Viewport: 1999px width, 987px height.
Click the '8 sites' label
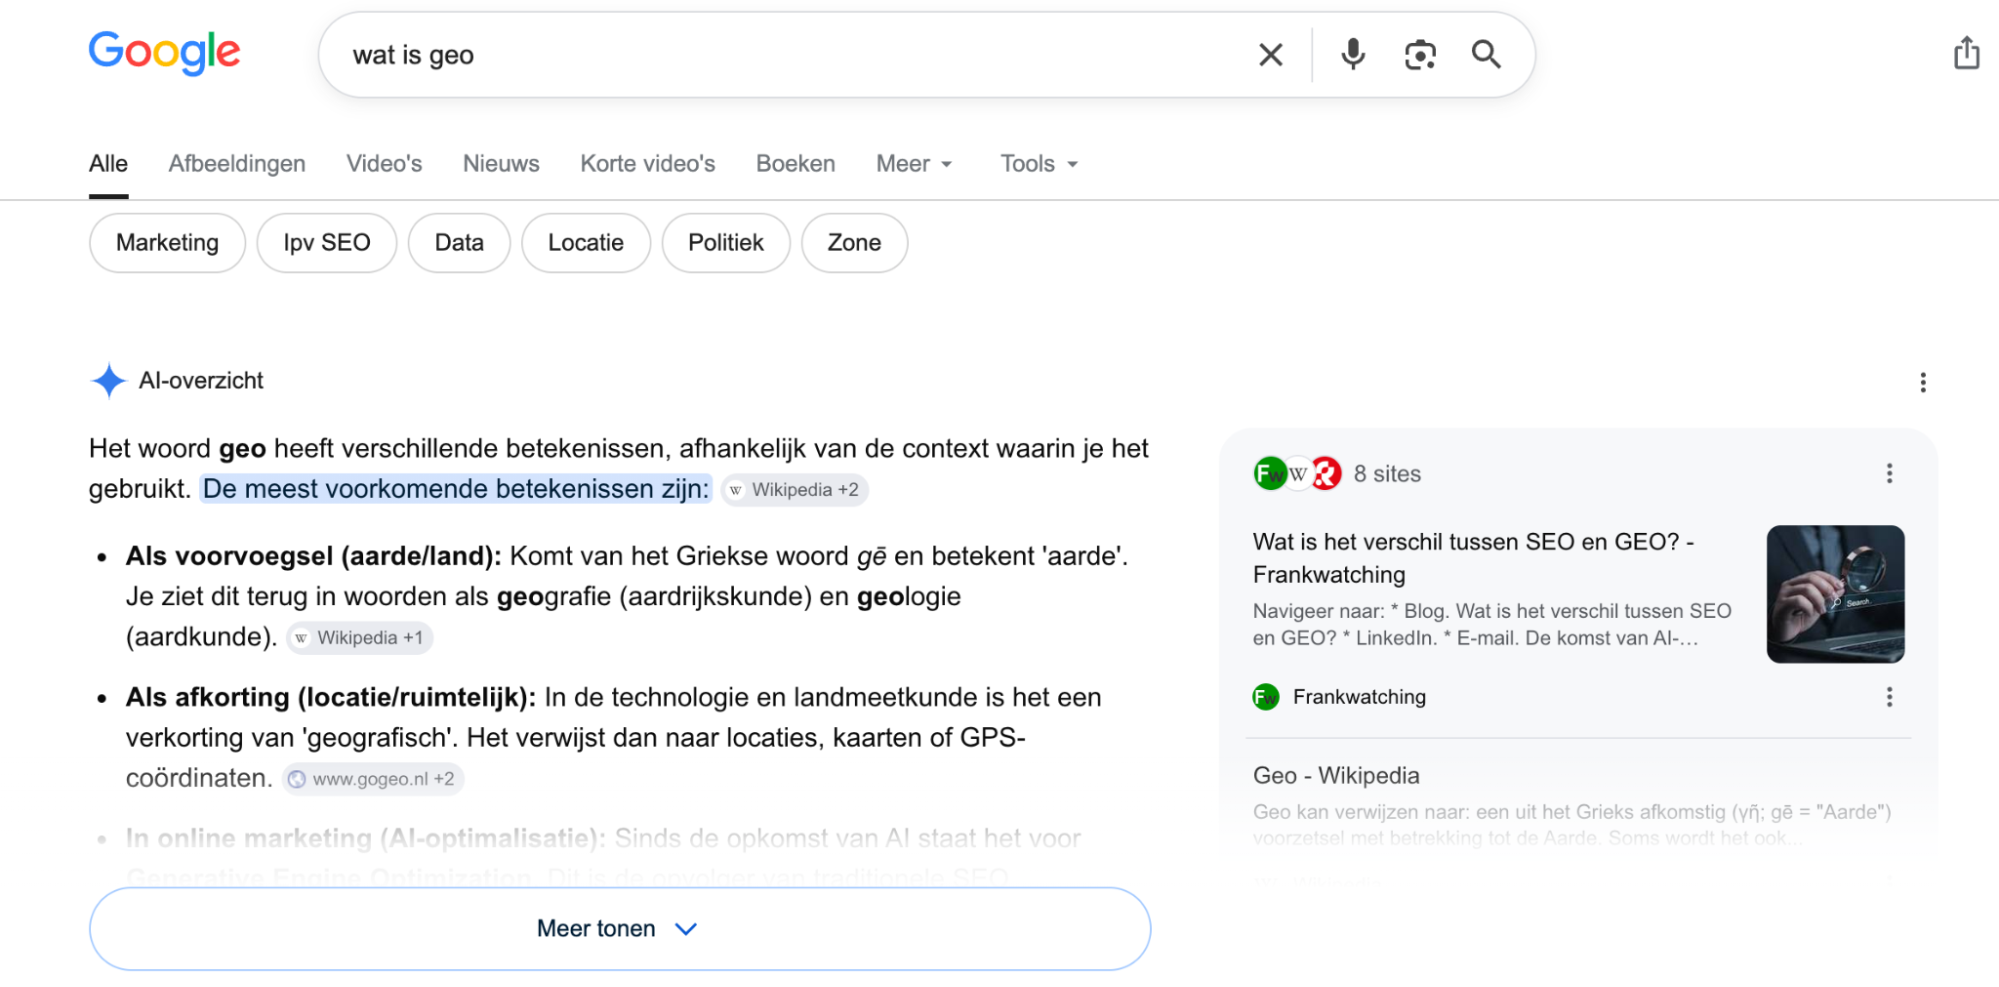pos(1387,474)
